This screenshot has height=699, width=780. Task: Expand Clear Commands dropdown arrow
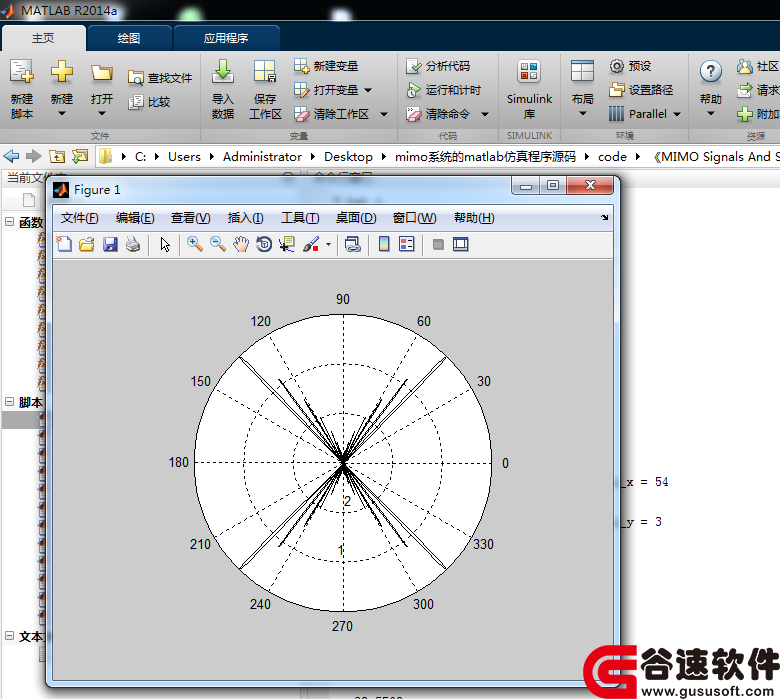tap(485, 114)
